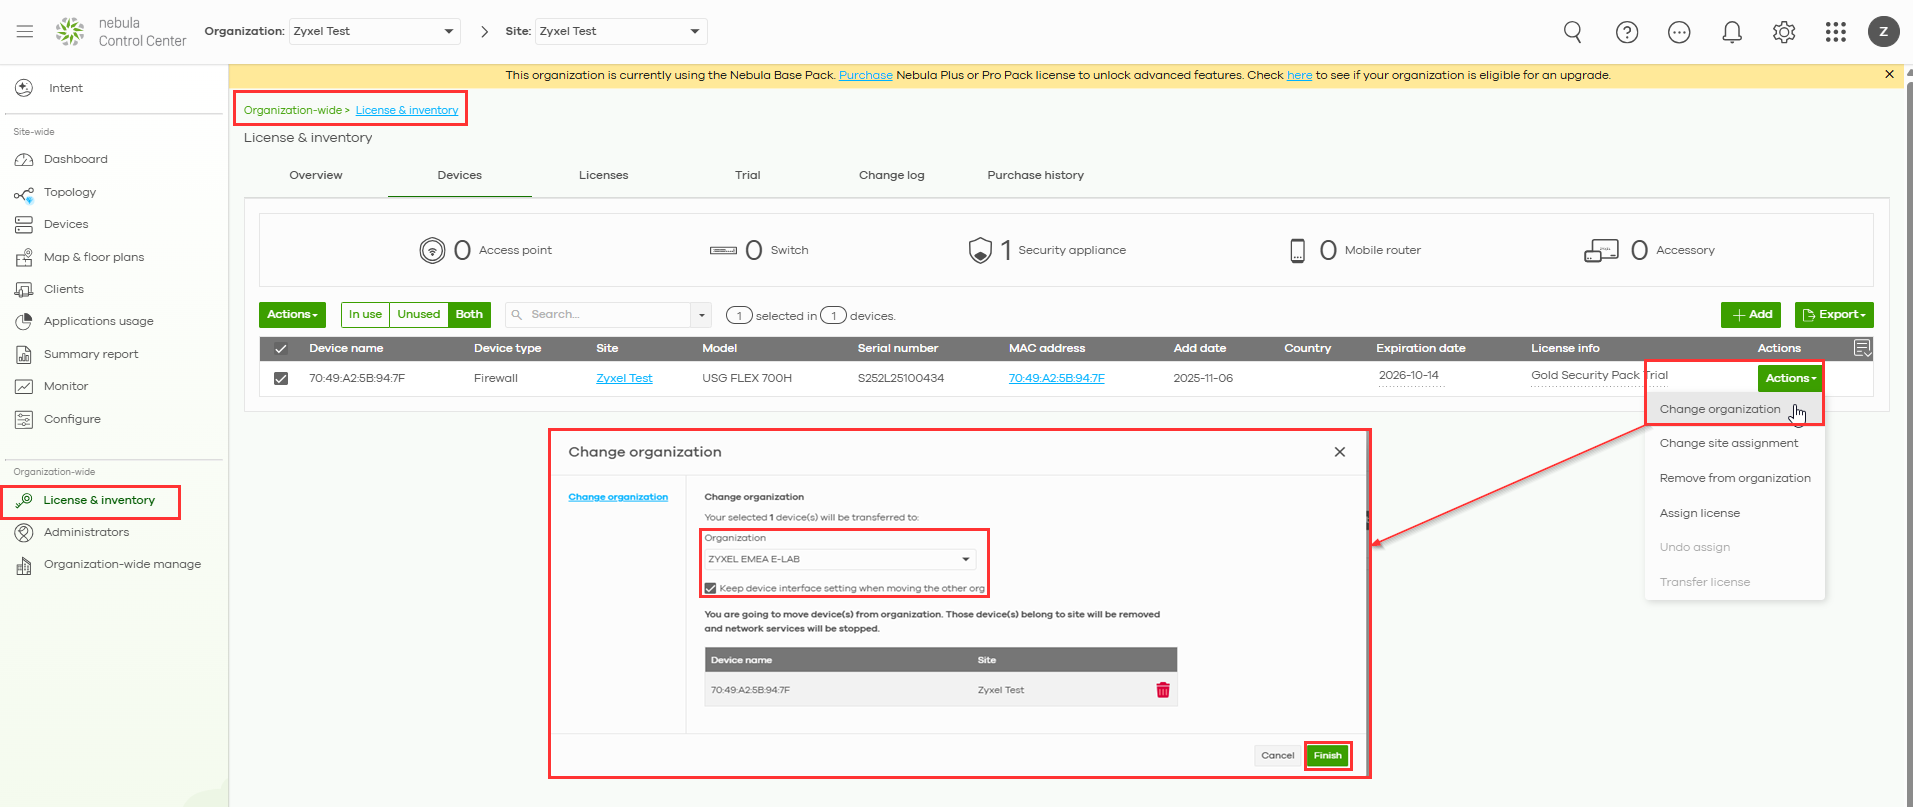Follow the 'here' link in banner
Viewport: 1913px width, 807px height.
[1299, 75]
